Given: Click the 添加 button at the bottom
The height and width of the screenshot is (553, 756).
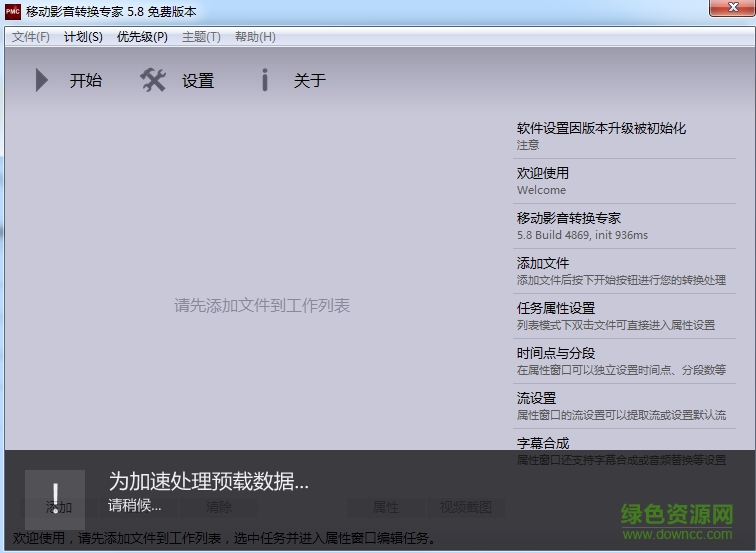Looking at the screenshot, I should click(59, 507).
